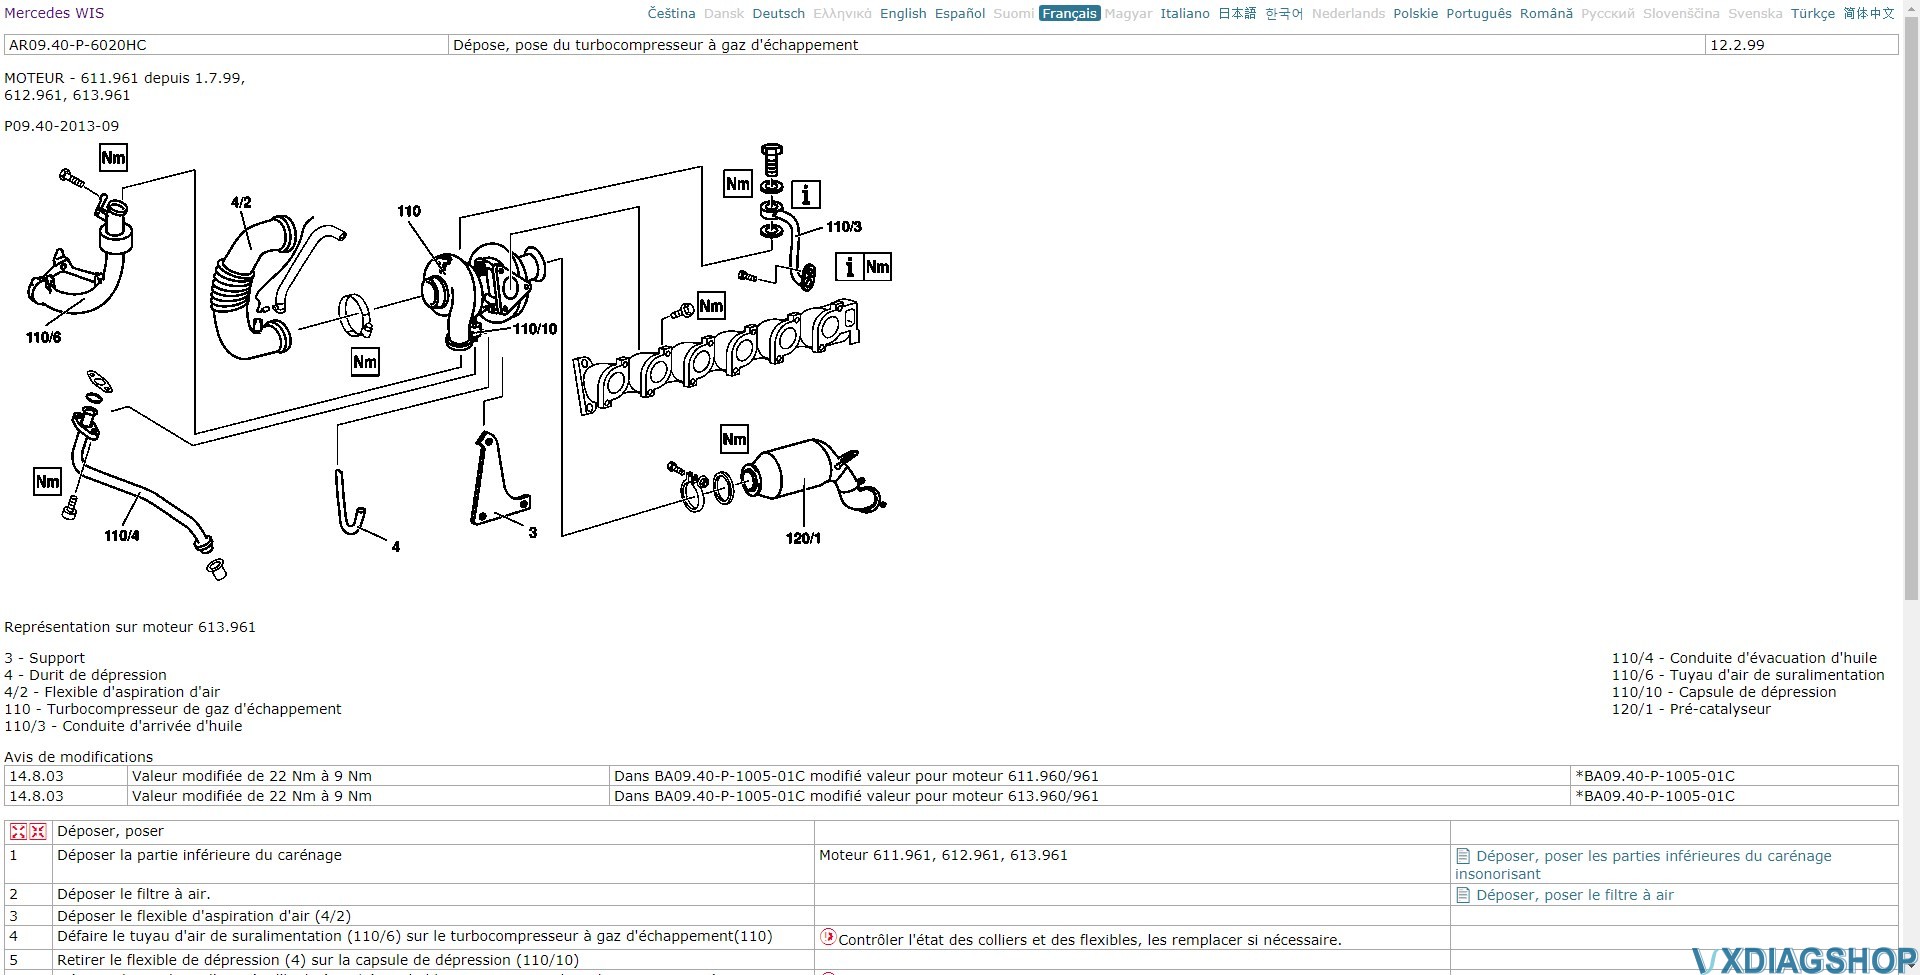Screen dimensions: 1920x975
Task: Click the info icon left of the Nm box near 110/3
Action: click(x=849, y=267)
